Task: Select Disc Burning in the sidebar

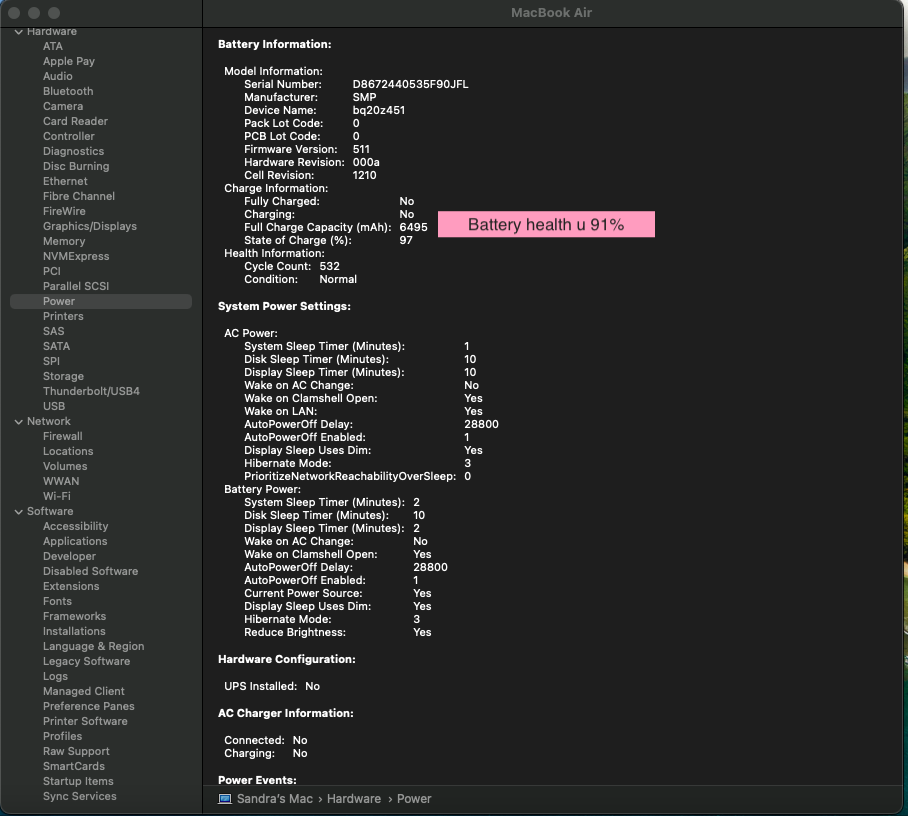Action: click(76, 167)
